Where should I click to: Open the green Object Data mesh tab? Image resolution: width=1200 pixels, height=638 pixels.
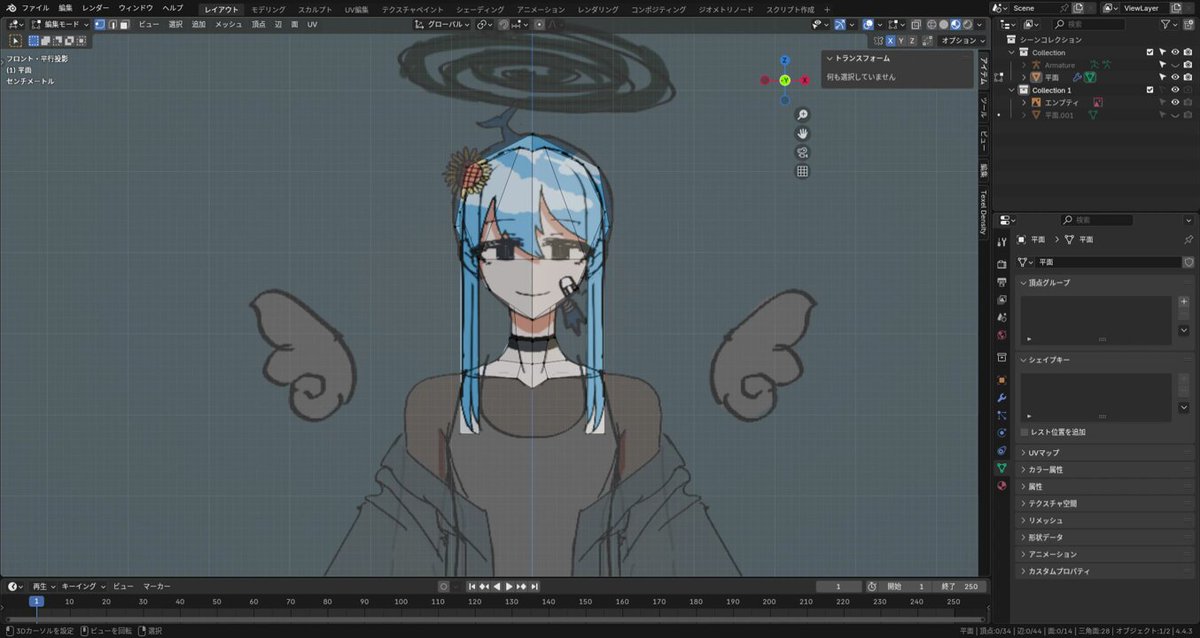[1001, 467]
